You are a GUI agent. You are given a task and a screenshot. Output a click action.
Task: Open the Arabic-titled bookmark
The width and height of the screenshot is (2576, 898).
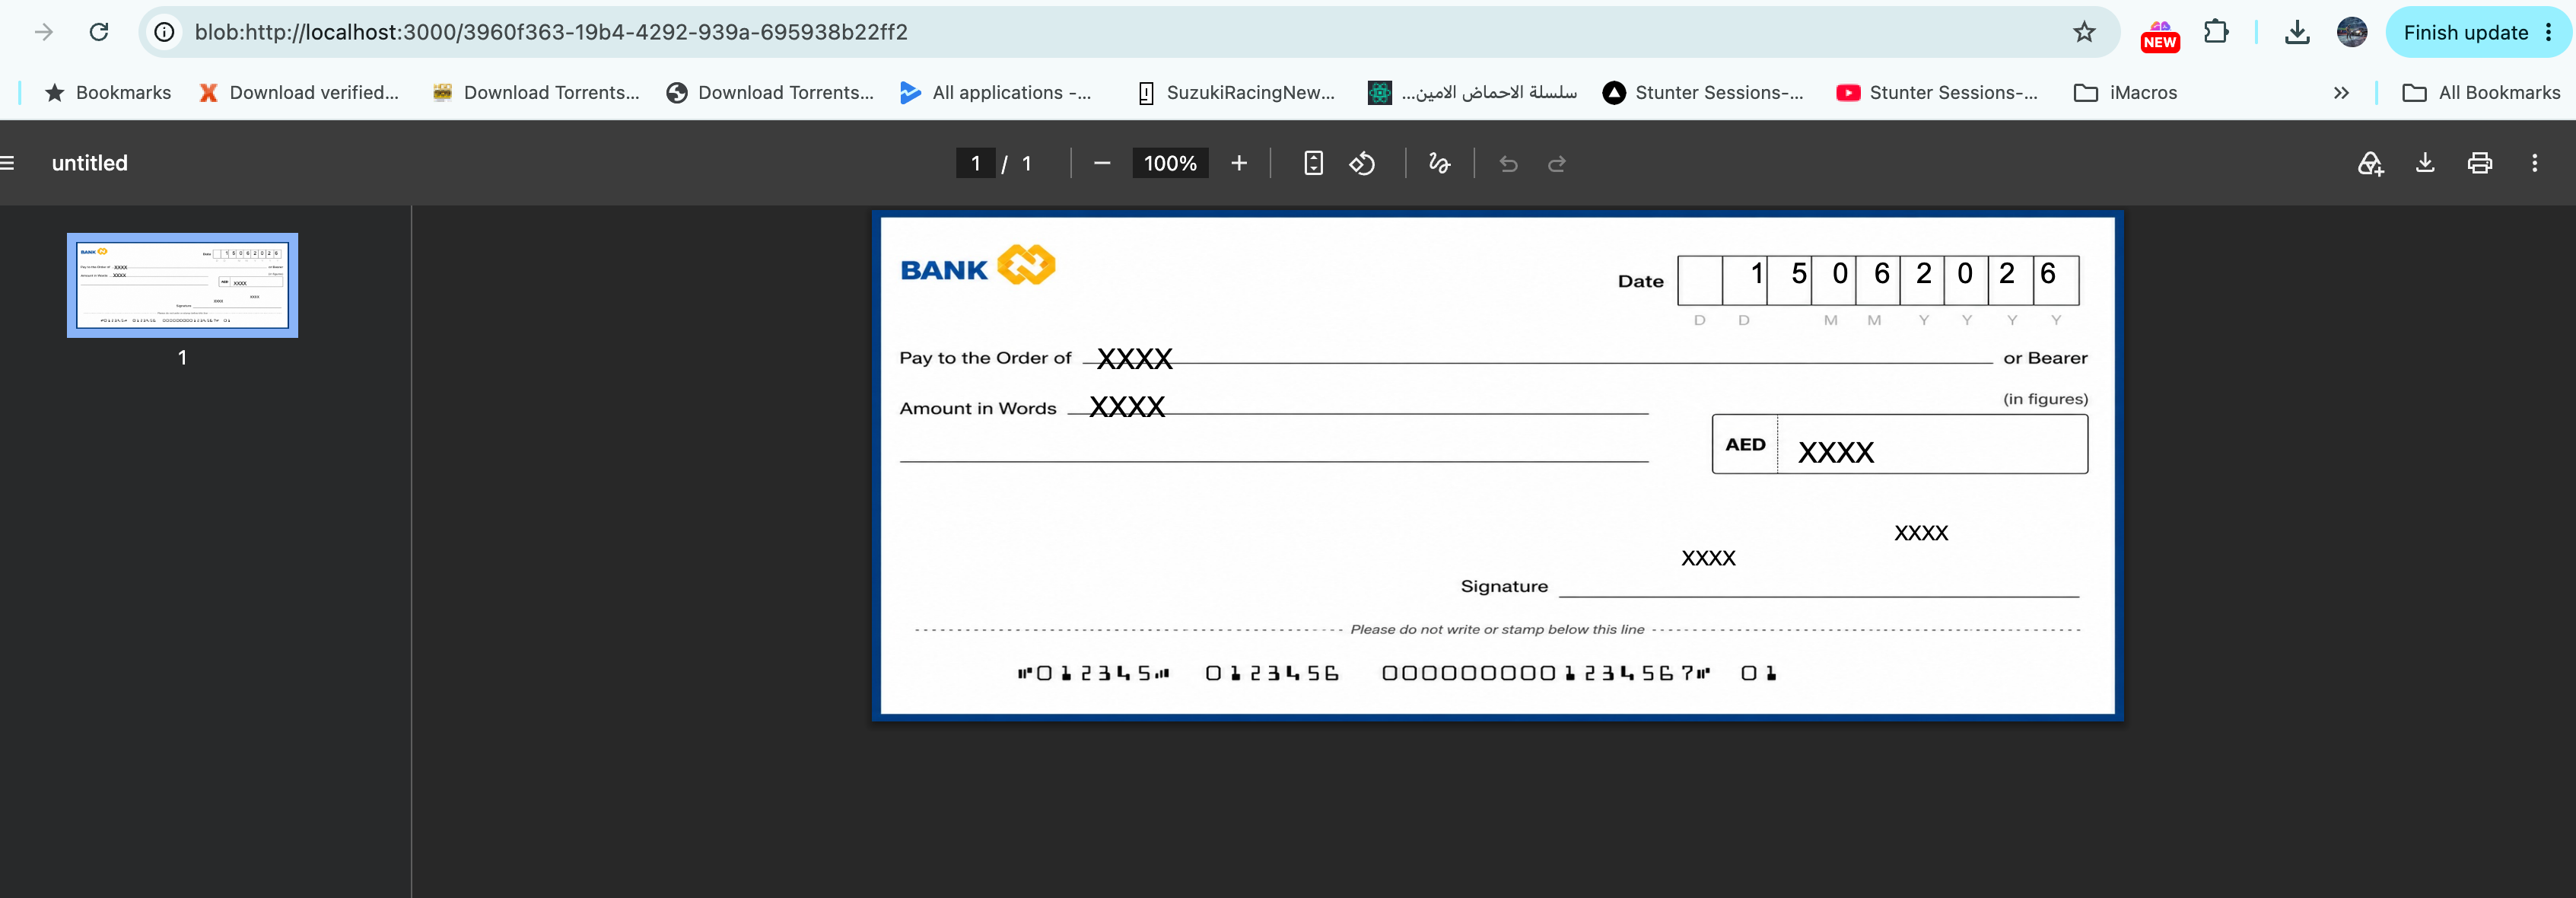coord(1473,92)
